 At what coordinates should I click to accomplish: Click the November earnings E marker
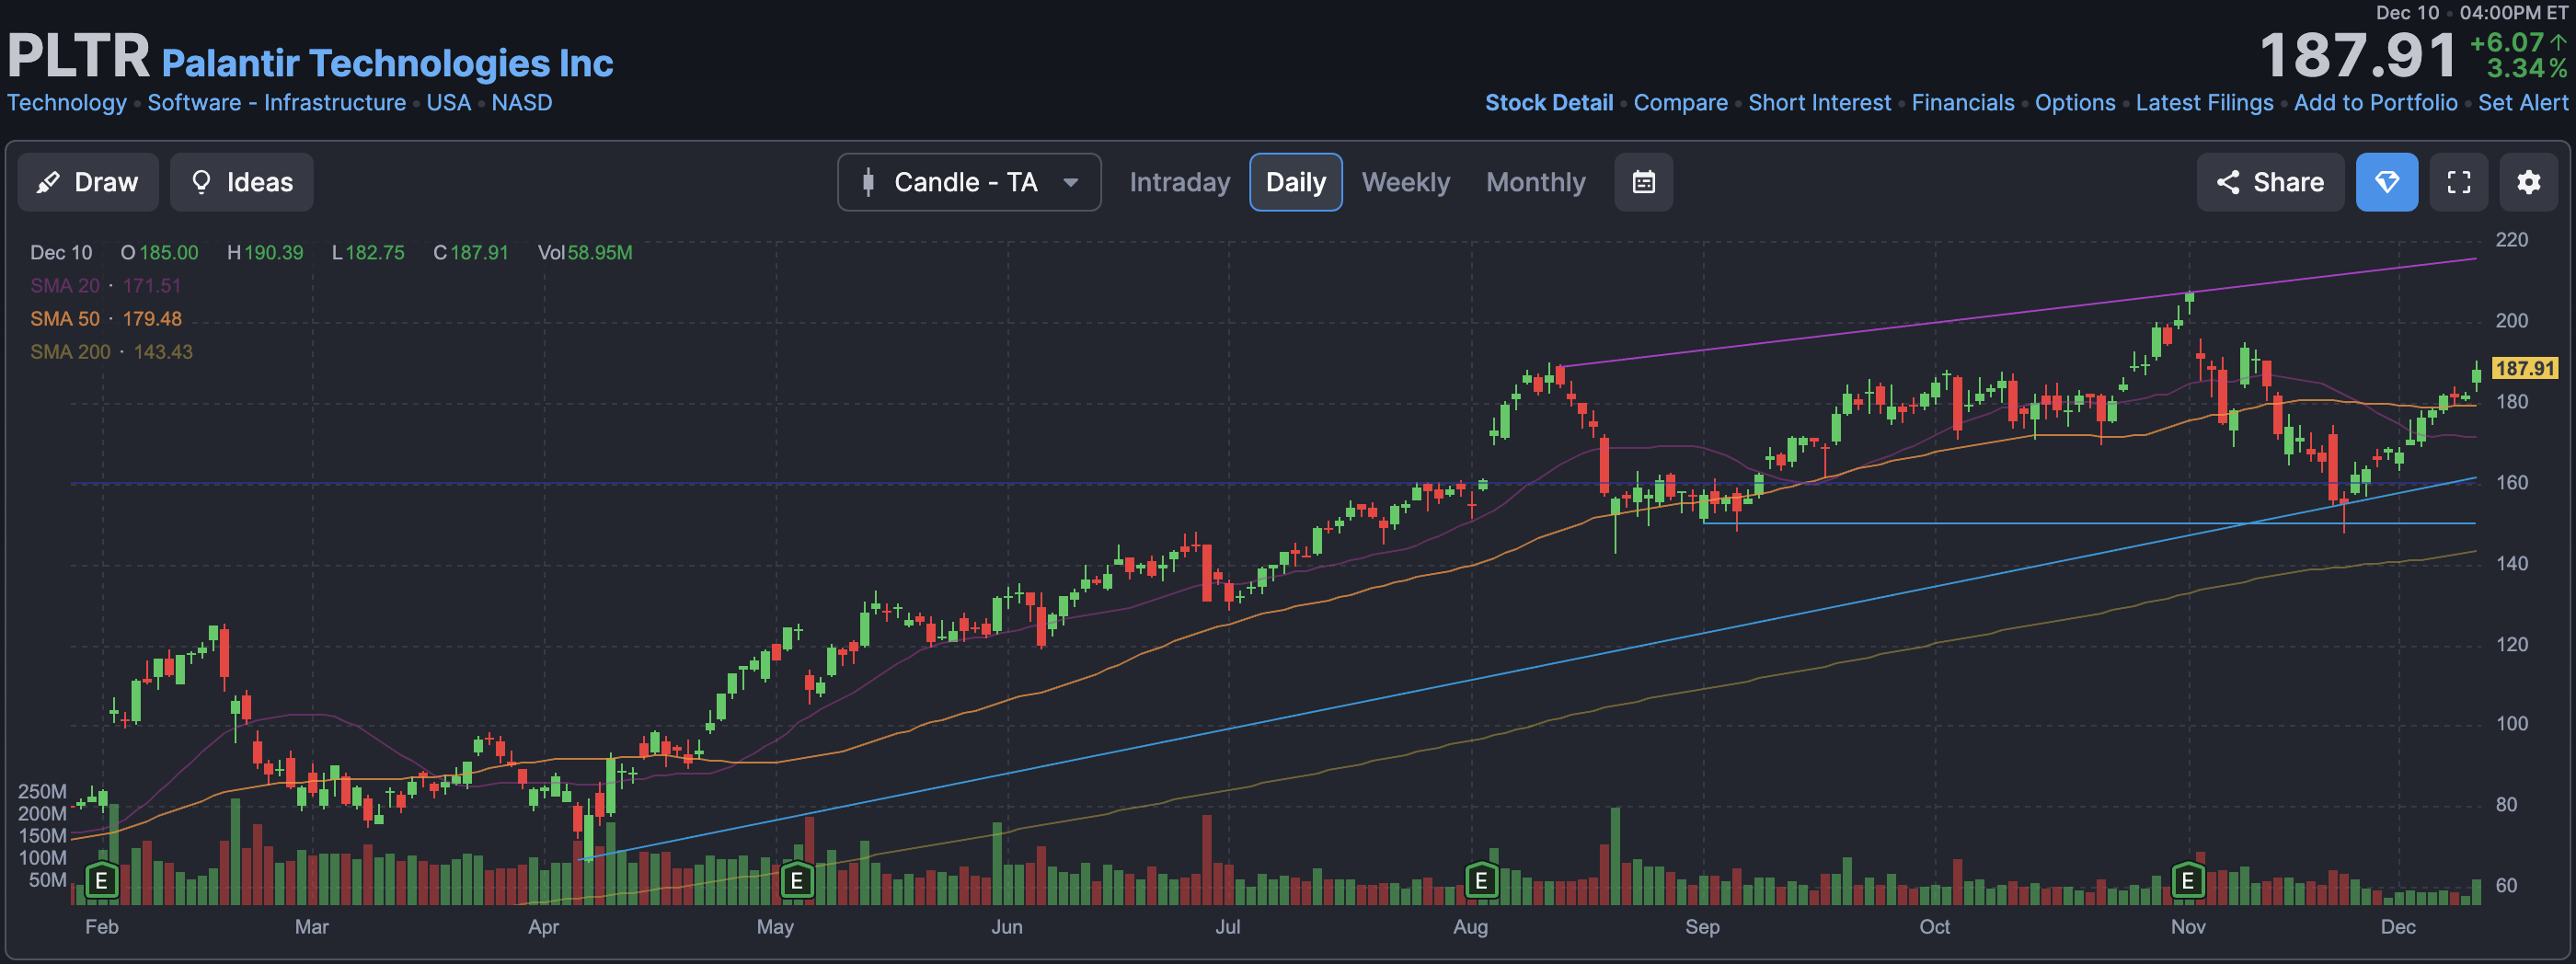click(2187, 881)
